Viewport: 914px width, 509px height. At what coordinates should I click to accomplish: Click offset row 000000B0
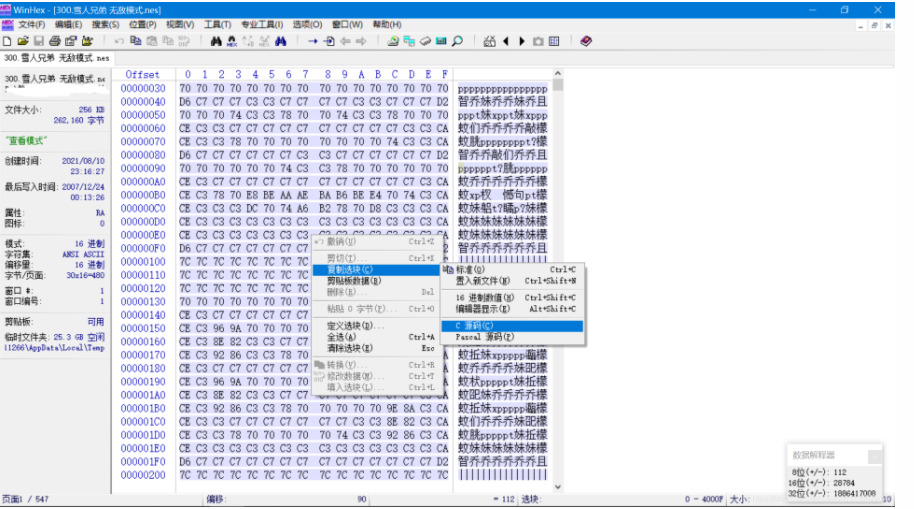pos(143,195)
